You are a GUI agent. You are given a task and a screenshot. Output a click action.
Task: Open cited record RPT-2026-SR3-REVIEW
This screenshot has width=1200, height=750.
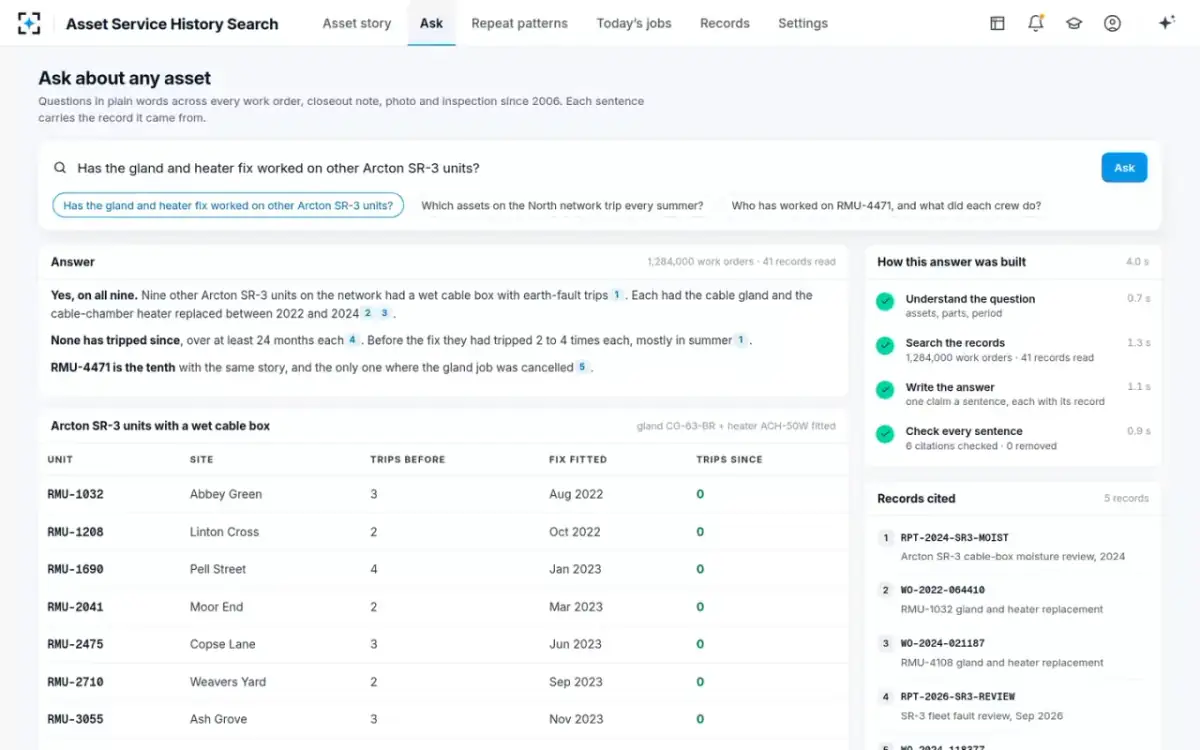pyautogui.click(x=1012, y=705)
